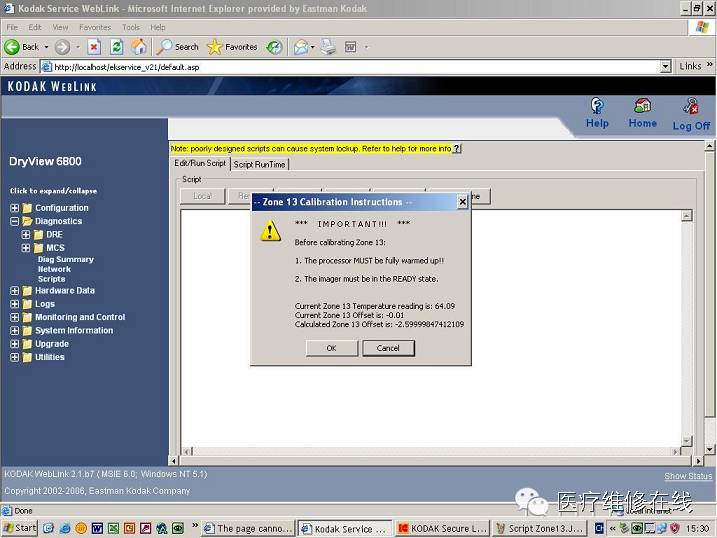717x538 pixels.
Task: Click the page horizontal scrollbar left arrow
Action: pos(174,461)
